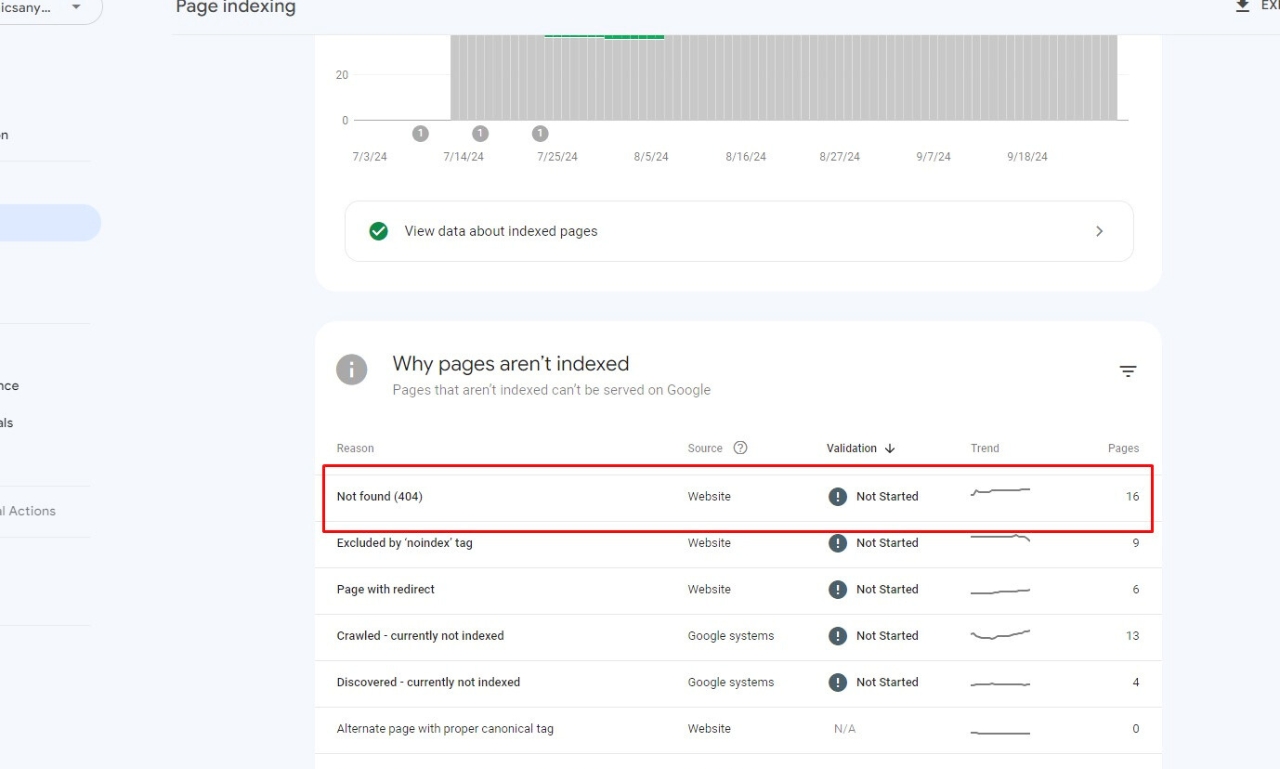
Task: Click the first annotation marker under the chart
Action: (420, 134)
